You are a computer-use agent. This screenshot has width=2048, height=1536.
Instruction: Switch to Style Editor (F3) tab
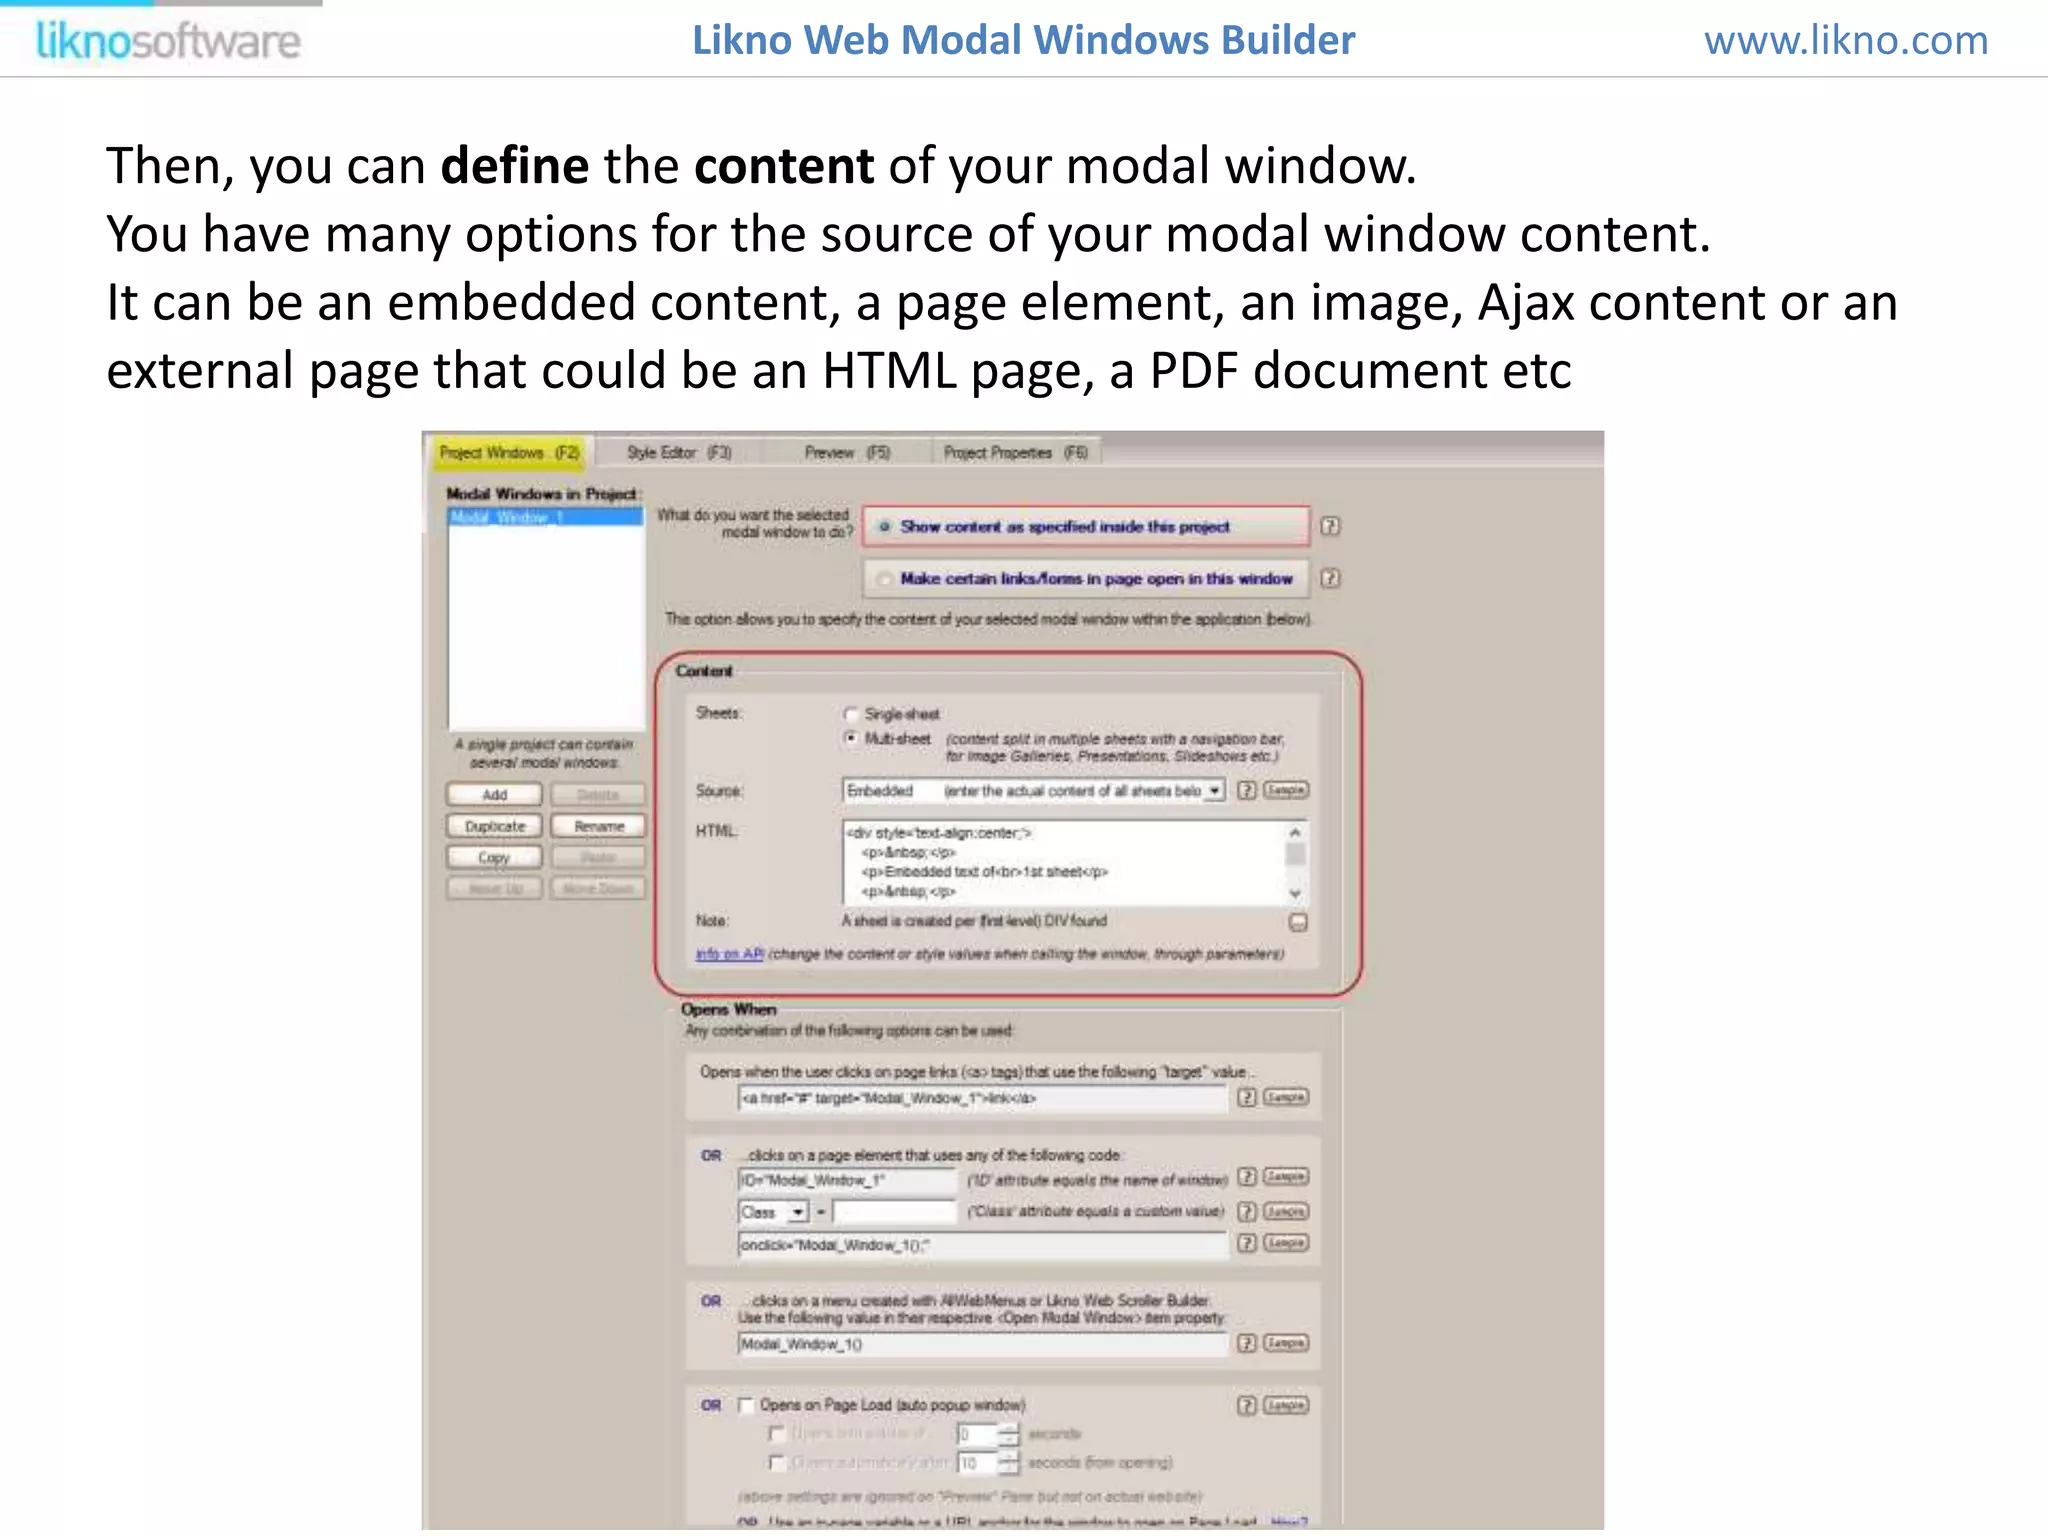click(x=679, y=453)
